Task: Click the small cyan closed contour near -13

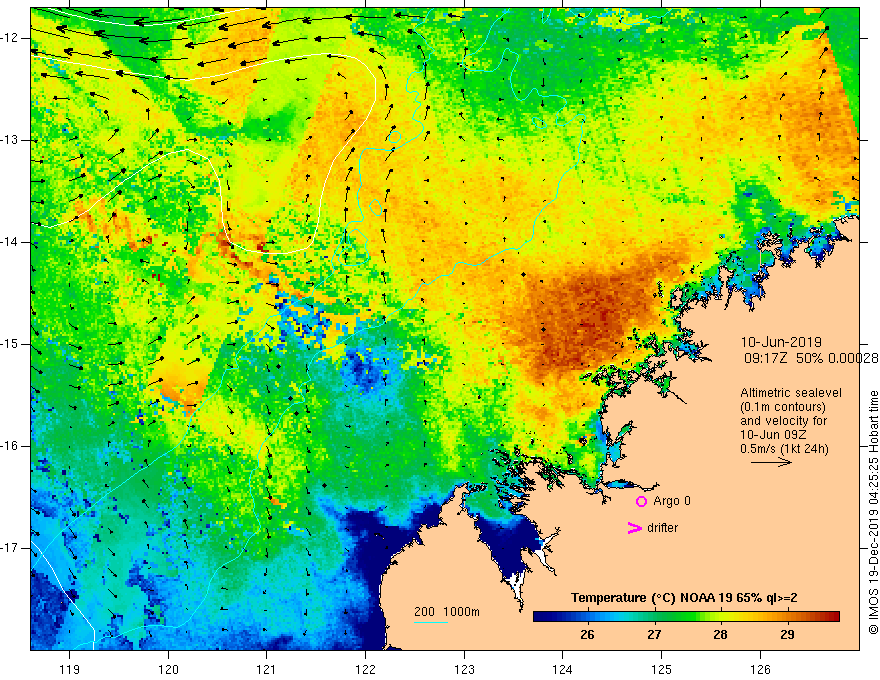Action: pos(395,136)
